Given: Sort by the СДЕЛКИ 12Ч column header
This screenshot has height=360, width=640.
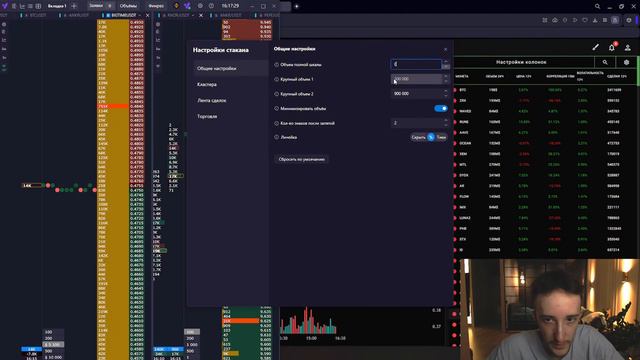Looking at the screenshot, I should point(617,76).
